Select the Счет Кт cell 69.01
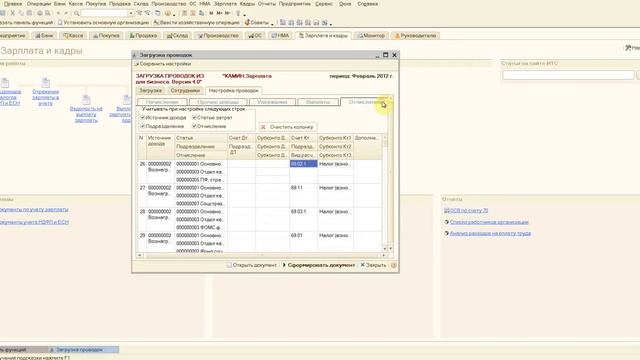 [303, 236]
